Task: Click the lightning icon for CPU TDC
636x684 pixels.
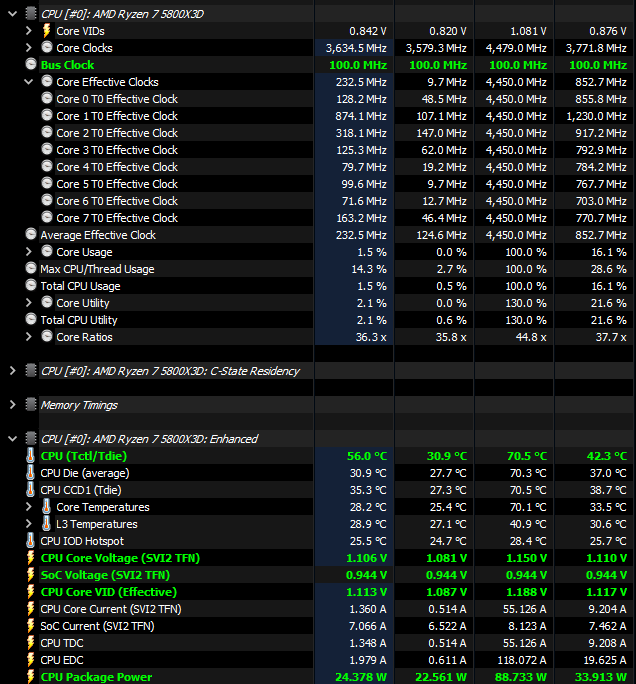Action: click(x=31, y=643)
